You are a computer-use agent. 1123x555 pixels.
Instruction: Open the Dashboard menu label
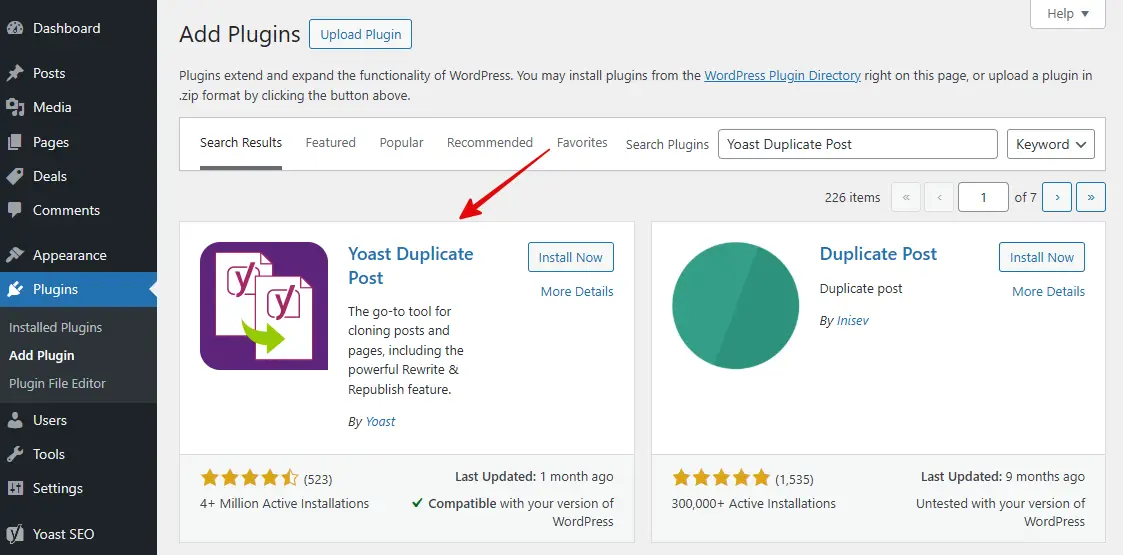coord(67,29)
